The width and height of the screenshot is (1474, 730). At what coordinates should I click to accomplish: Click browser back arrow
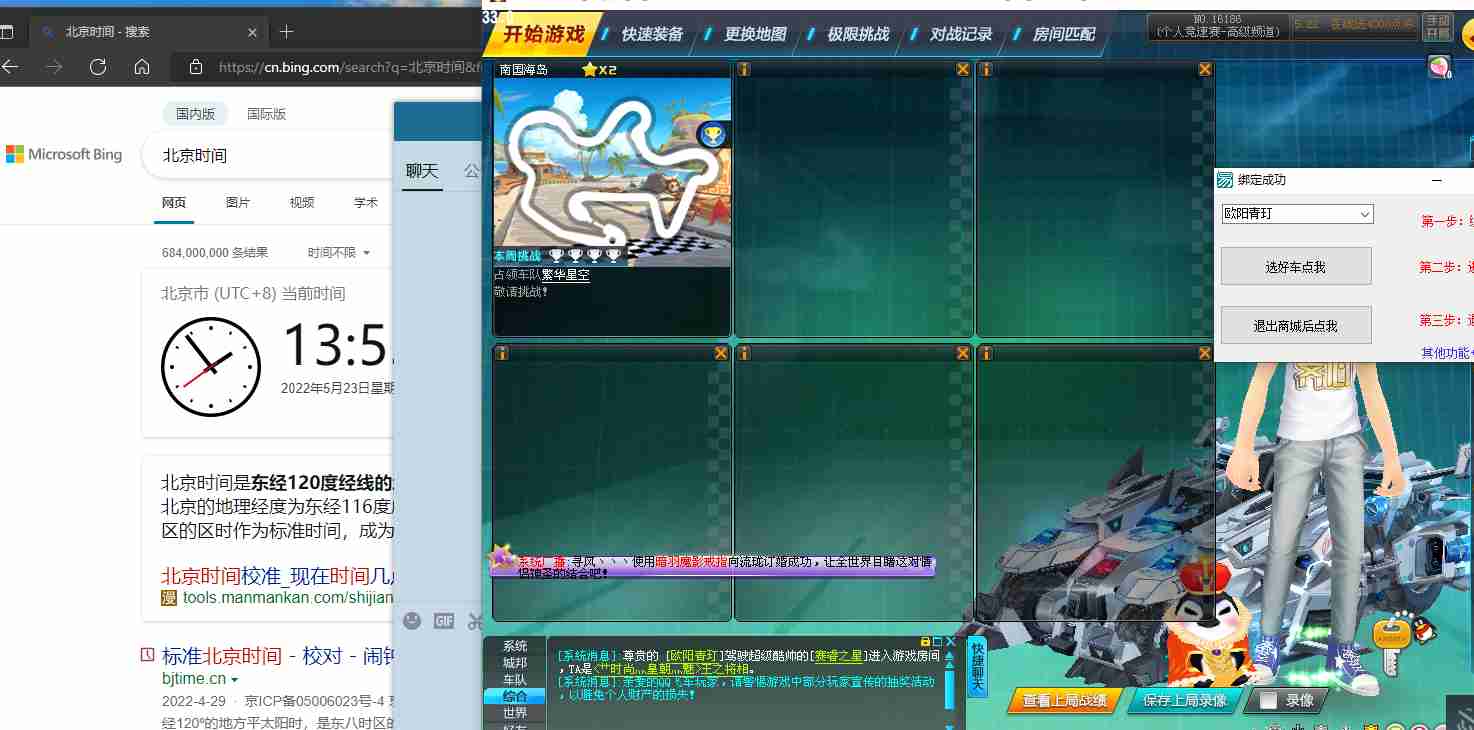[11, 67]
